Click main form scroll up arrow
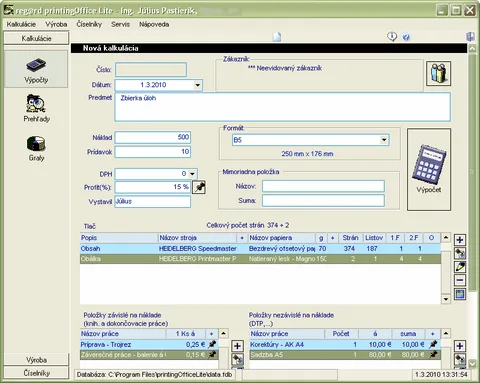This screenshot has width=480, height=383. (472, 49)
